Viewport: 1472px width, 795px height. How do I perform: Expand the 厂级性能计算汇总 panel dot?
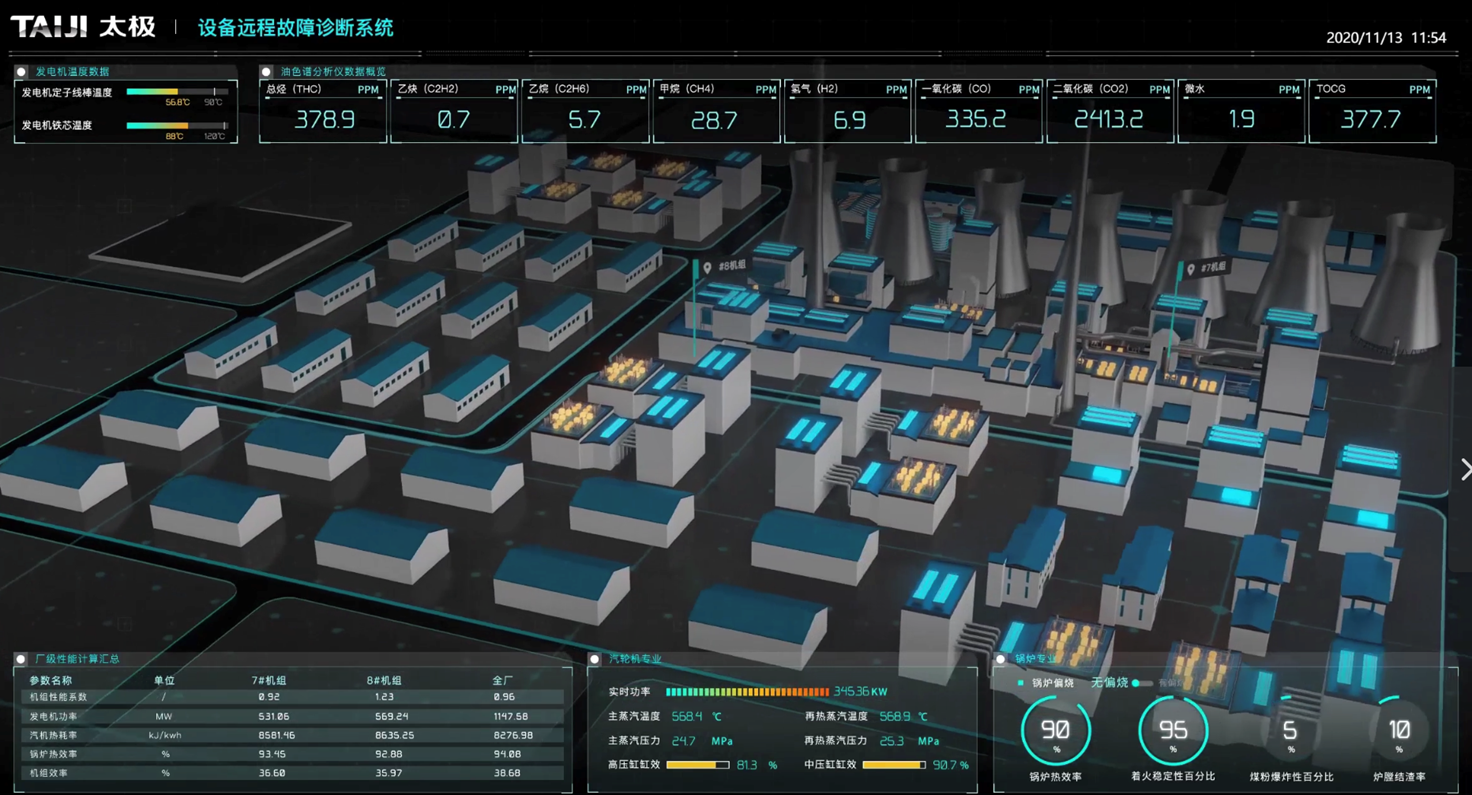point(21,659)
